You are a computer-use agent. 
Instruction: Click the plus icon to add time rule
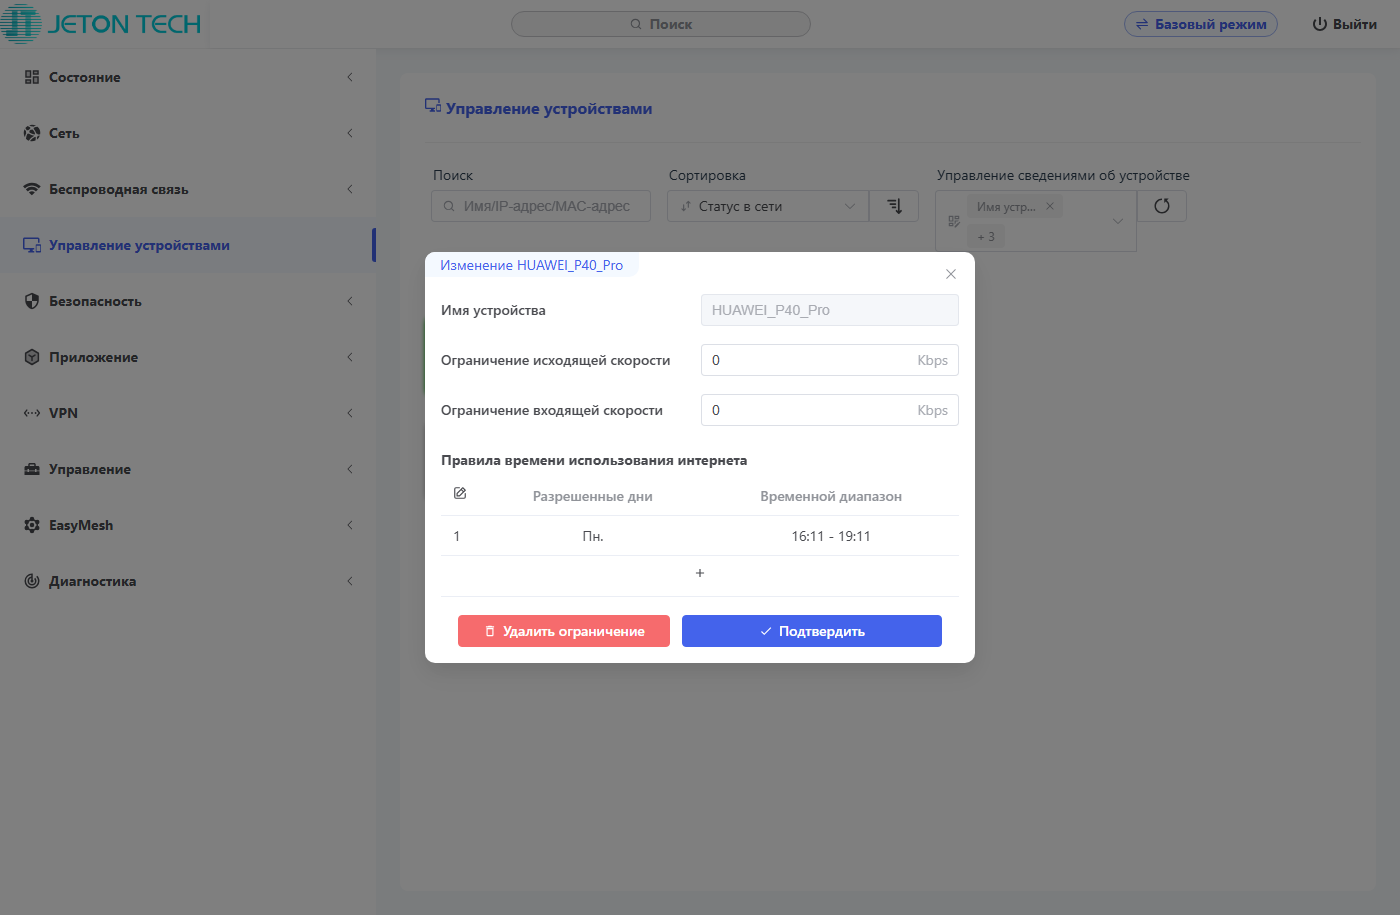pos(700,574)
